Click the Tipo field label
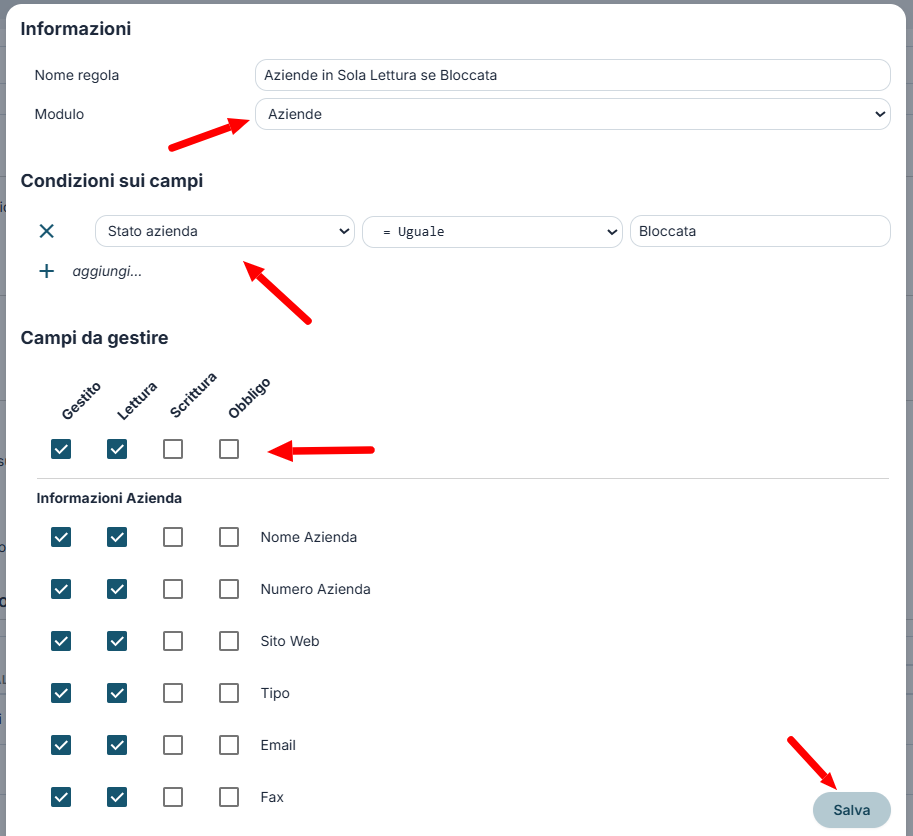This screenshot has width=913, height=836. (275, 693)
